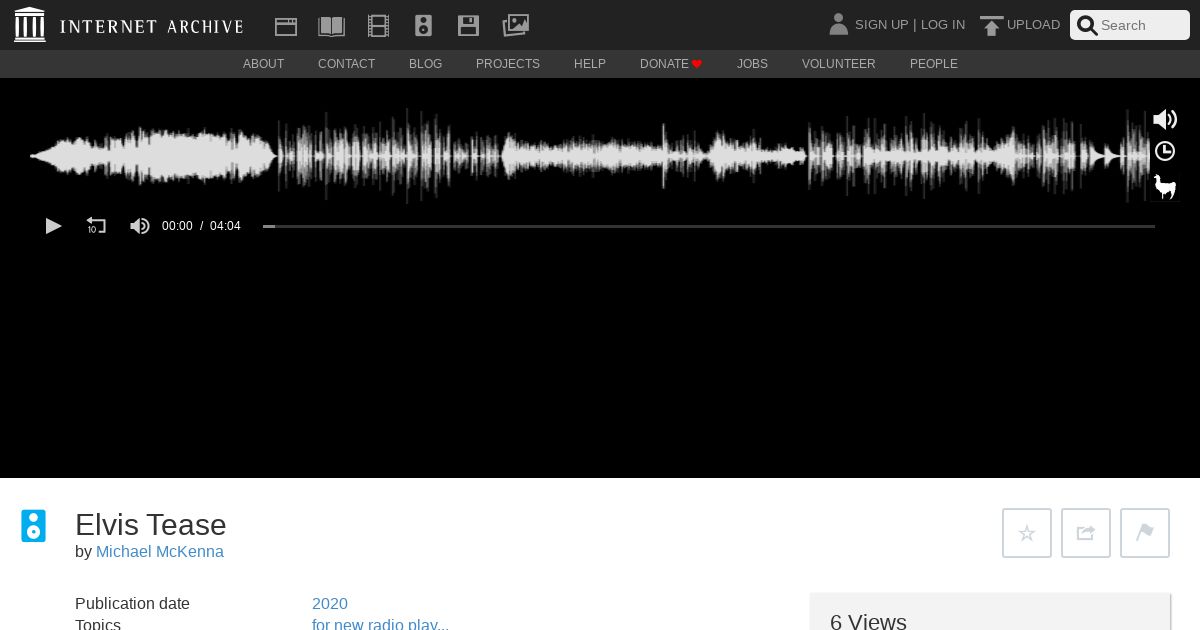Click the Upload arrow icon
The width and height of the screenshot is (1200, 630).
pyautogui.click(x=991, y=26)
